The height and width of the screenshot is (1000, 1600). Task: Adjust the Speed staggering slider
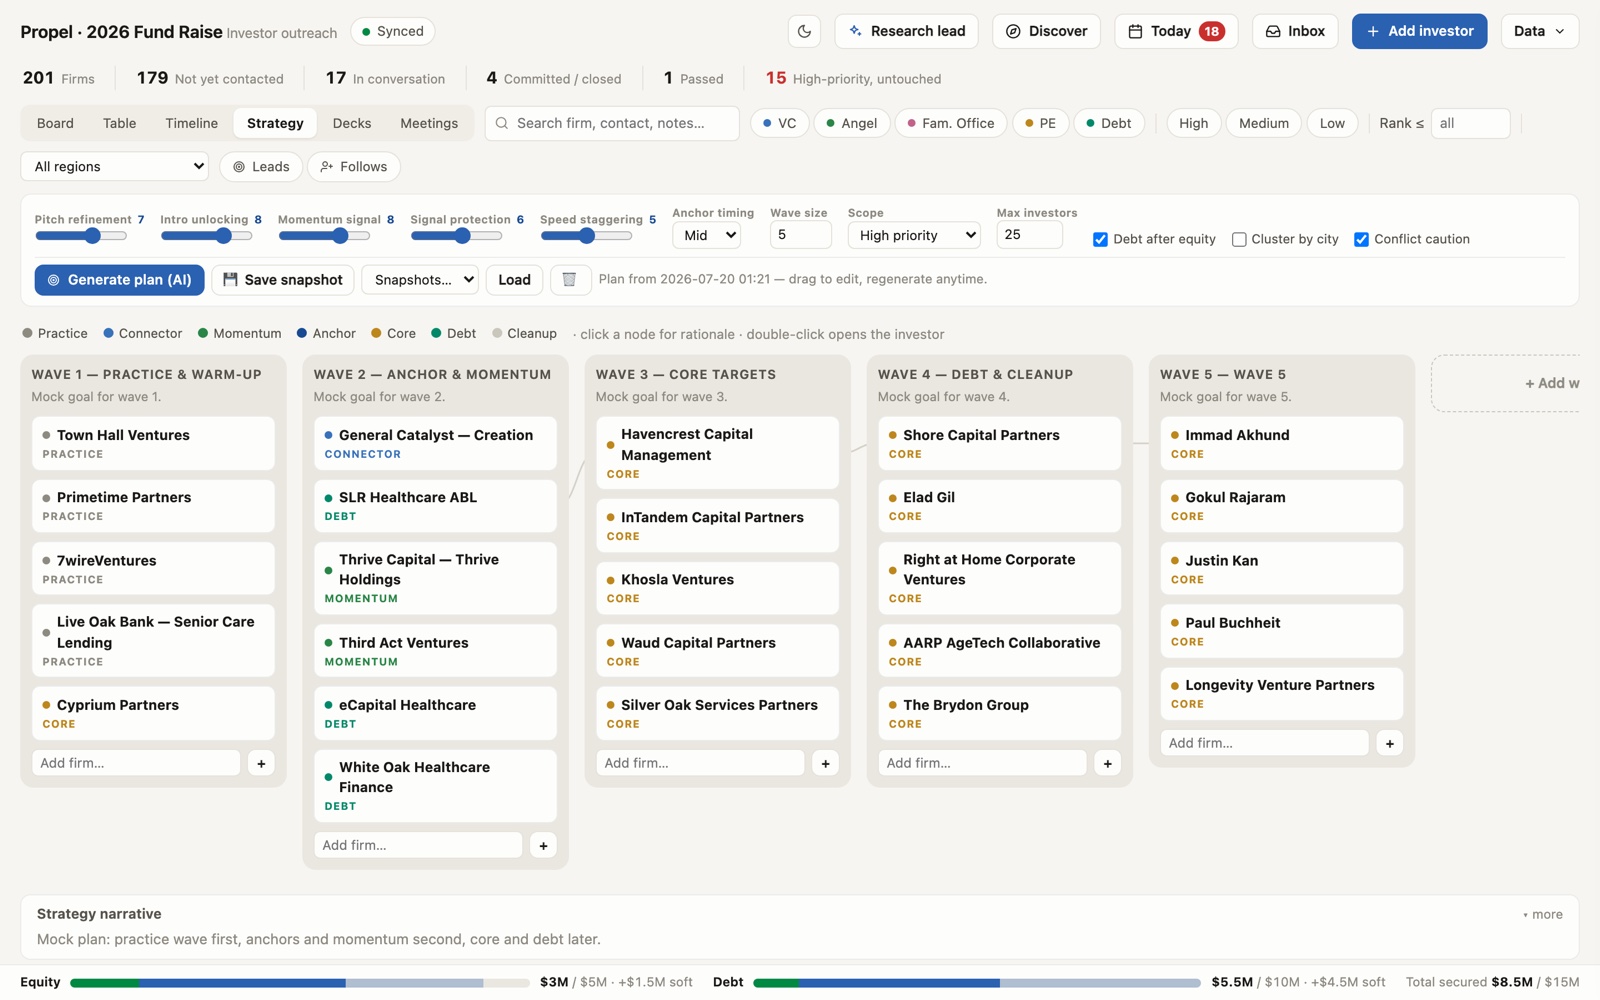(586, 236)
